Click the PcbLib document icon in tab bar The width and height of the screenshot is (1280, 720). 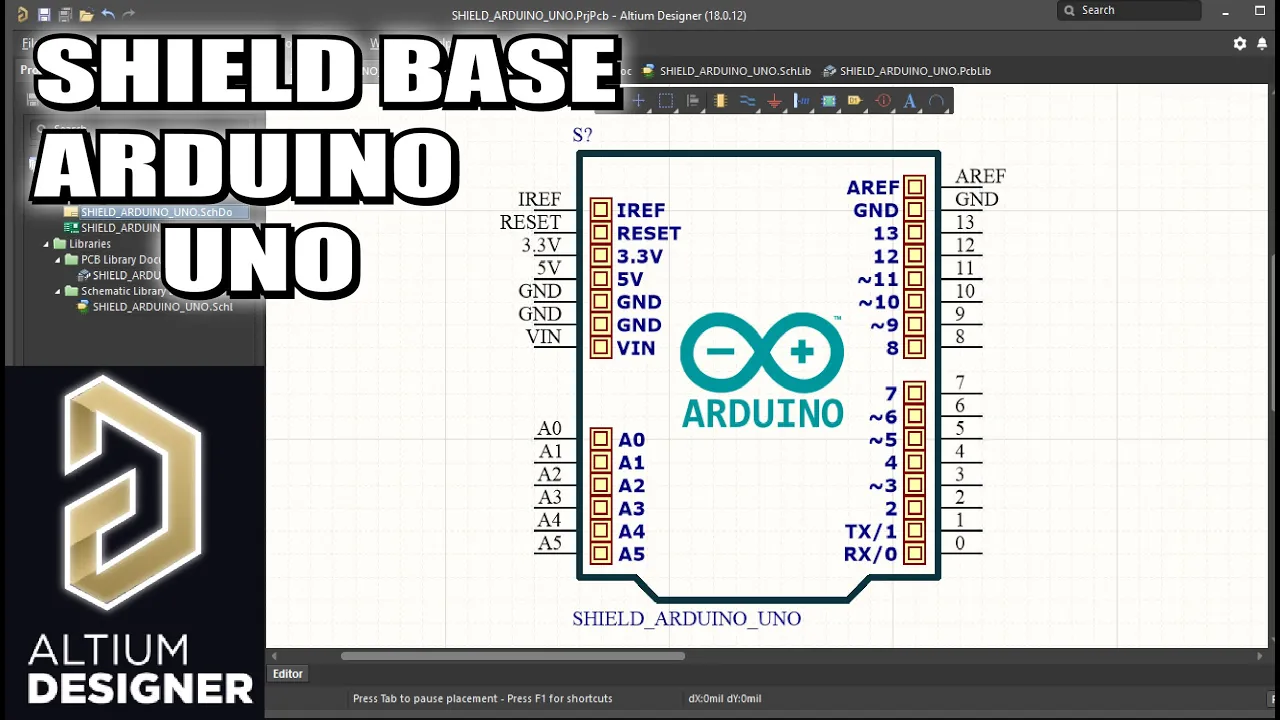click(829, 71)
